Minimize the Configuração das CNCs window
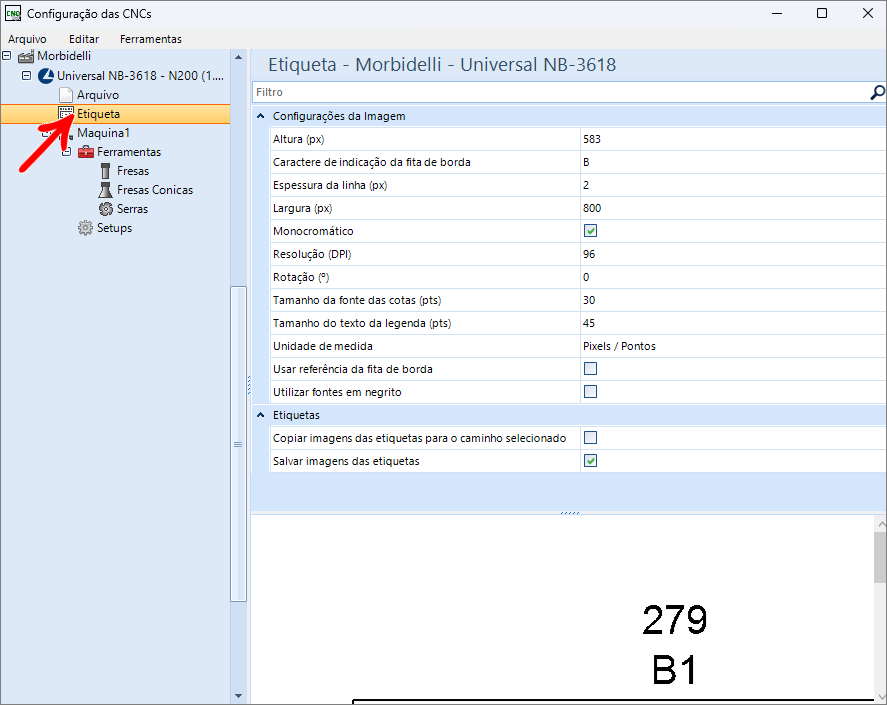 [x=777, y=14]
